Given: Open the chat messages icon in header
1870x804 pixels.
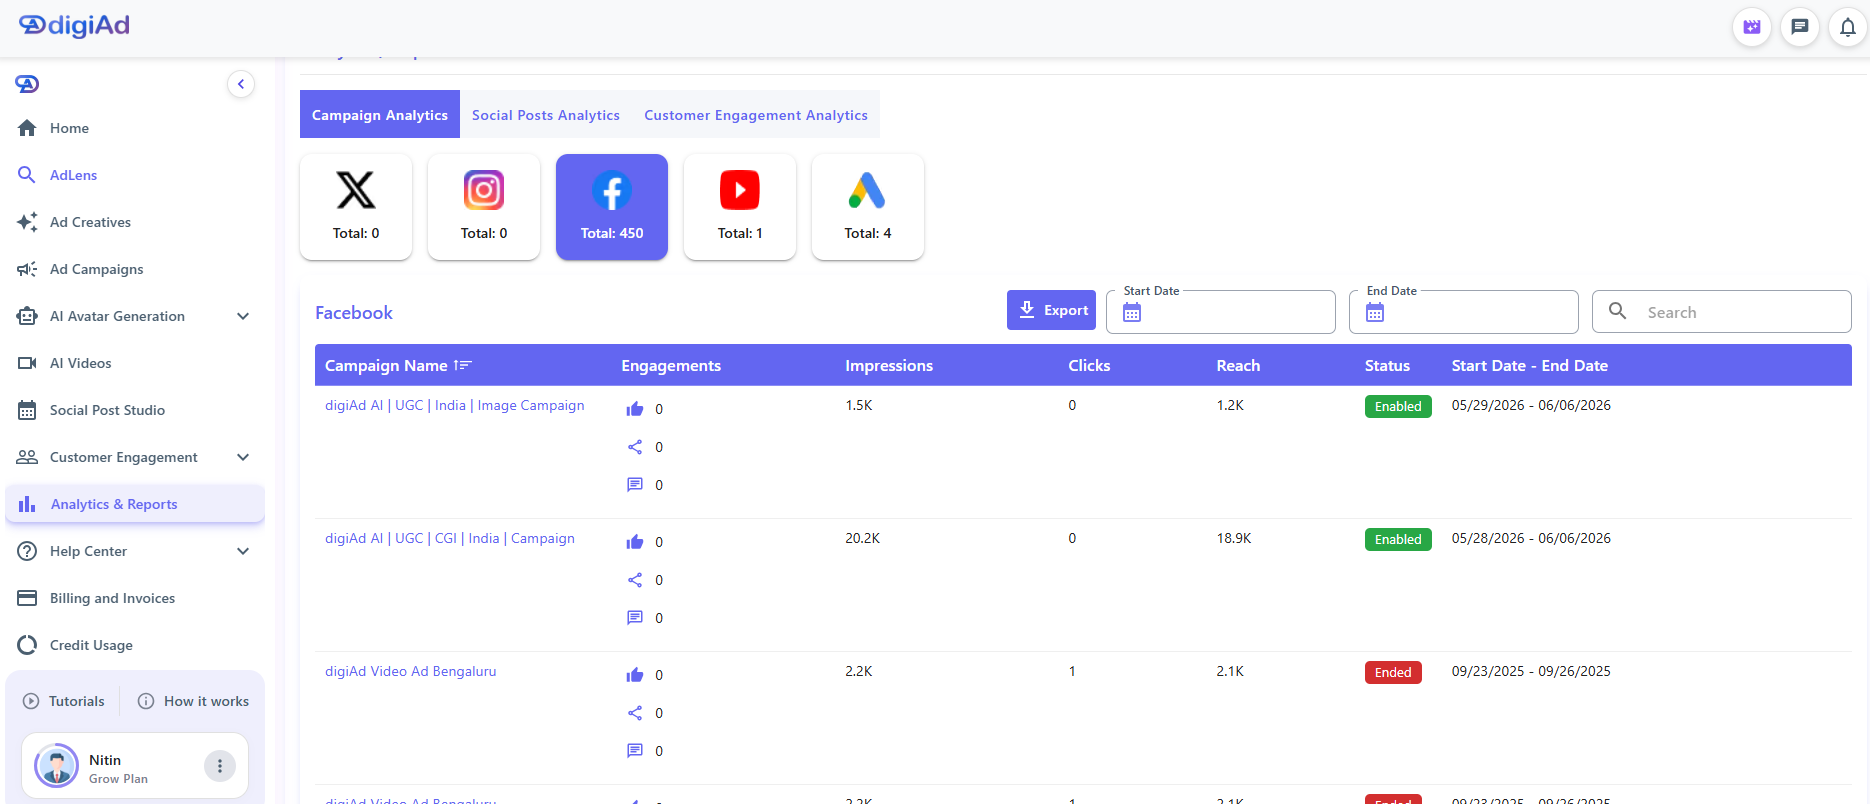Looking at the screenshot, I should [x=1800, y=27].
